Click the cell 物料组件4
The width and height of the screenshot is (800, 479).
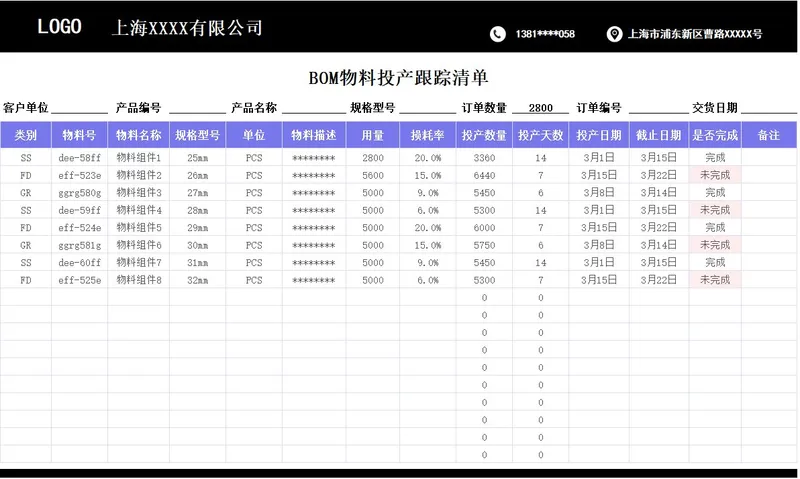[138, 210]
